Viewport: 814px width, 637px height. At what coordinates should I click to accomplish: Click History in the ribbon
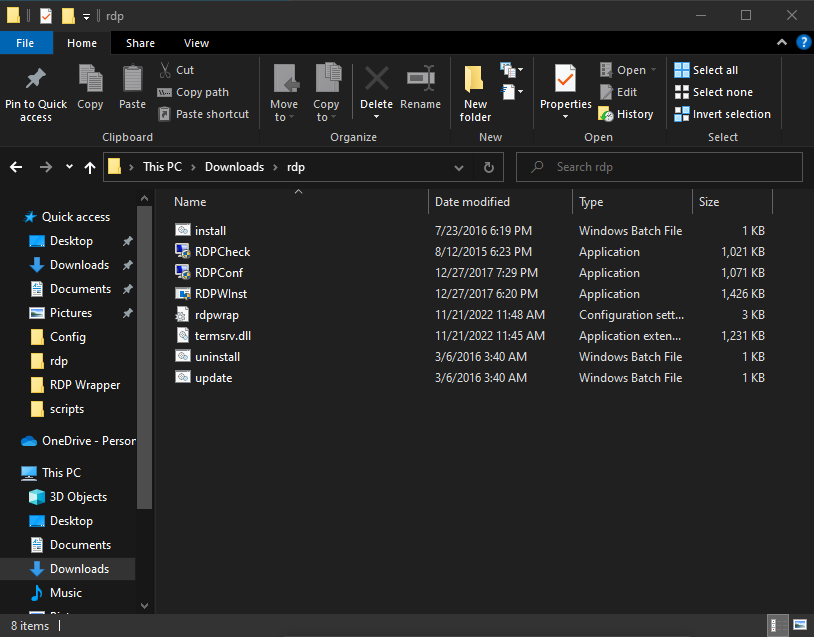pos(626,114)
